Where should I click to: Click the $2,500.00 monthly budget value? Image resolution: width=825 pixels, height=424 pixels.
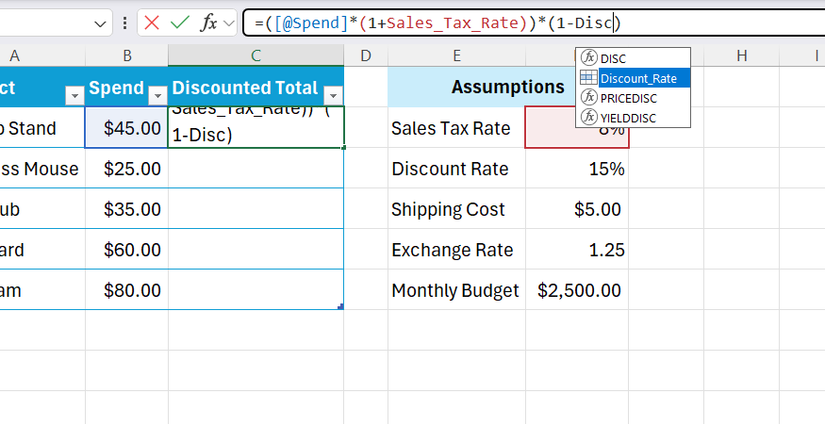577,290
